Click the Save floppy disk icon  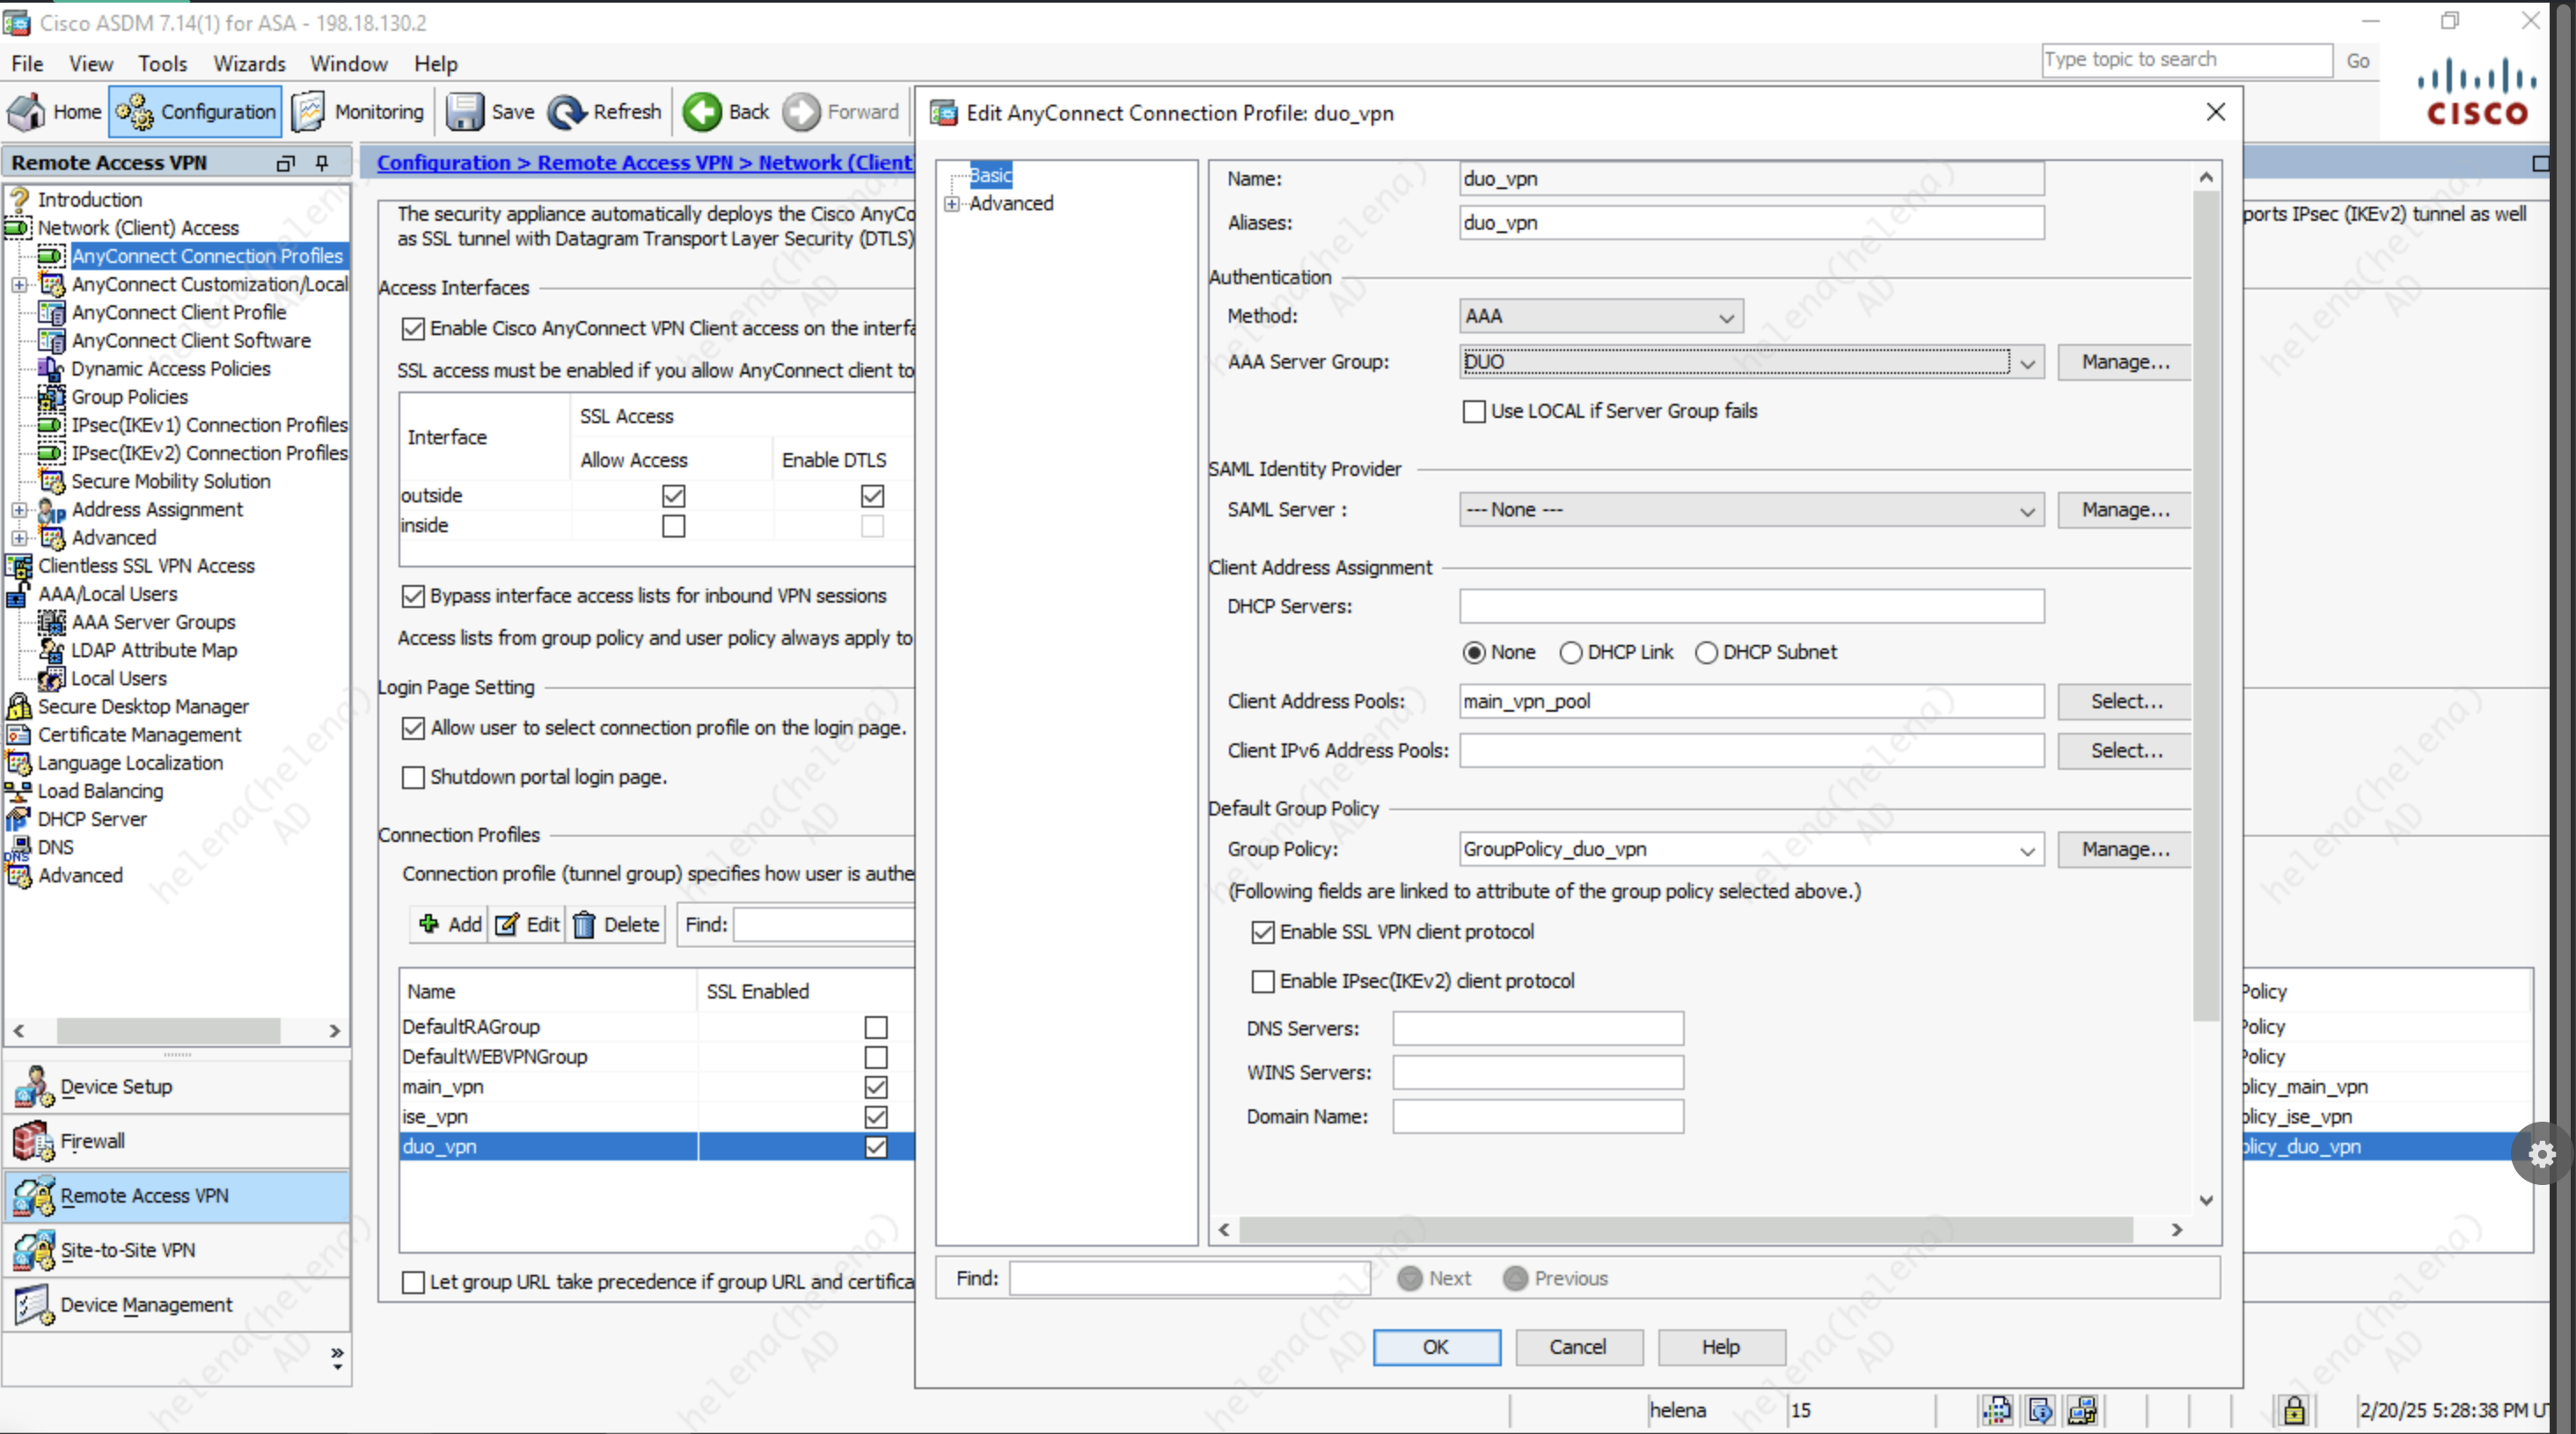(x=464, y=112)
